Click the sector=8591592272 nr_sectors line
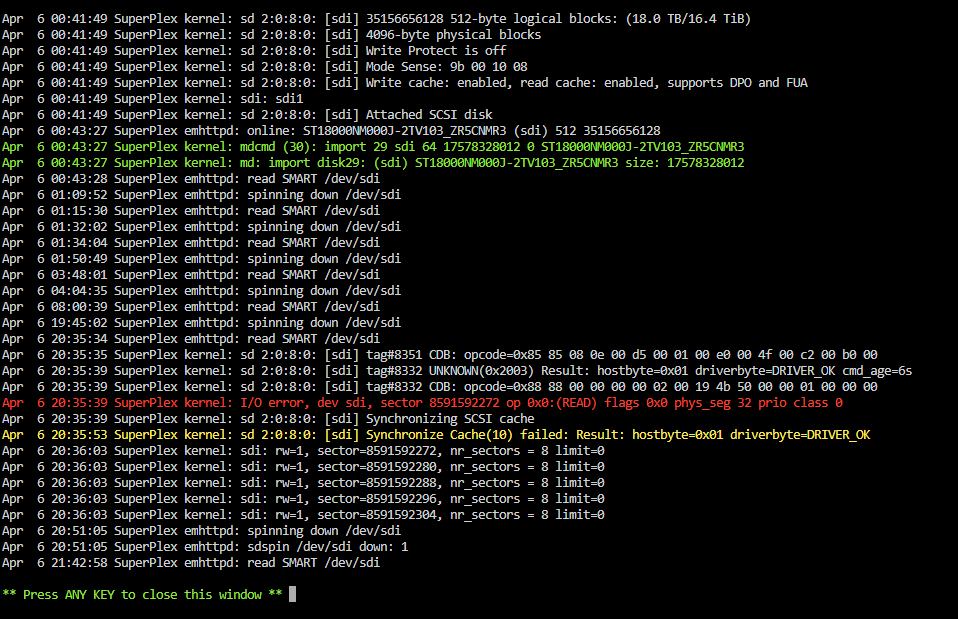Image resolution: width=958 pixels, height=619 pixels. point(303,450)
